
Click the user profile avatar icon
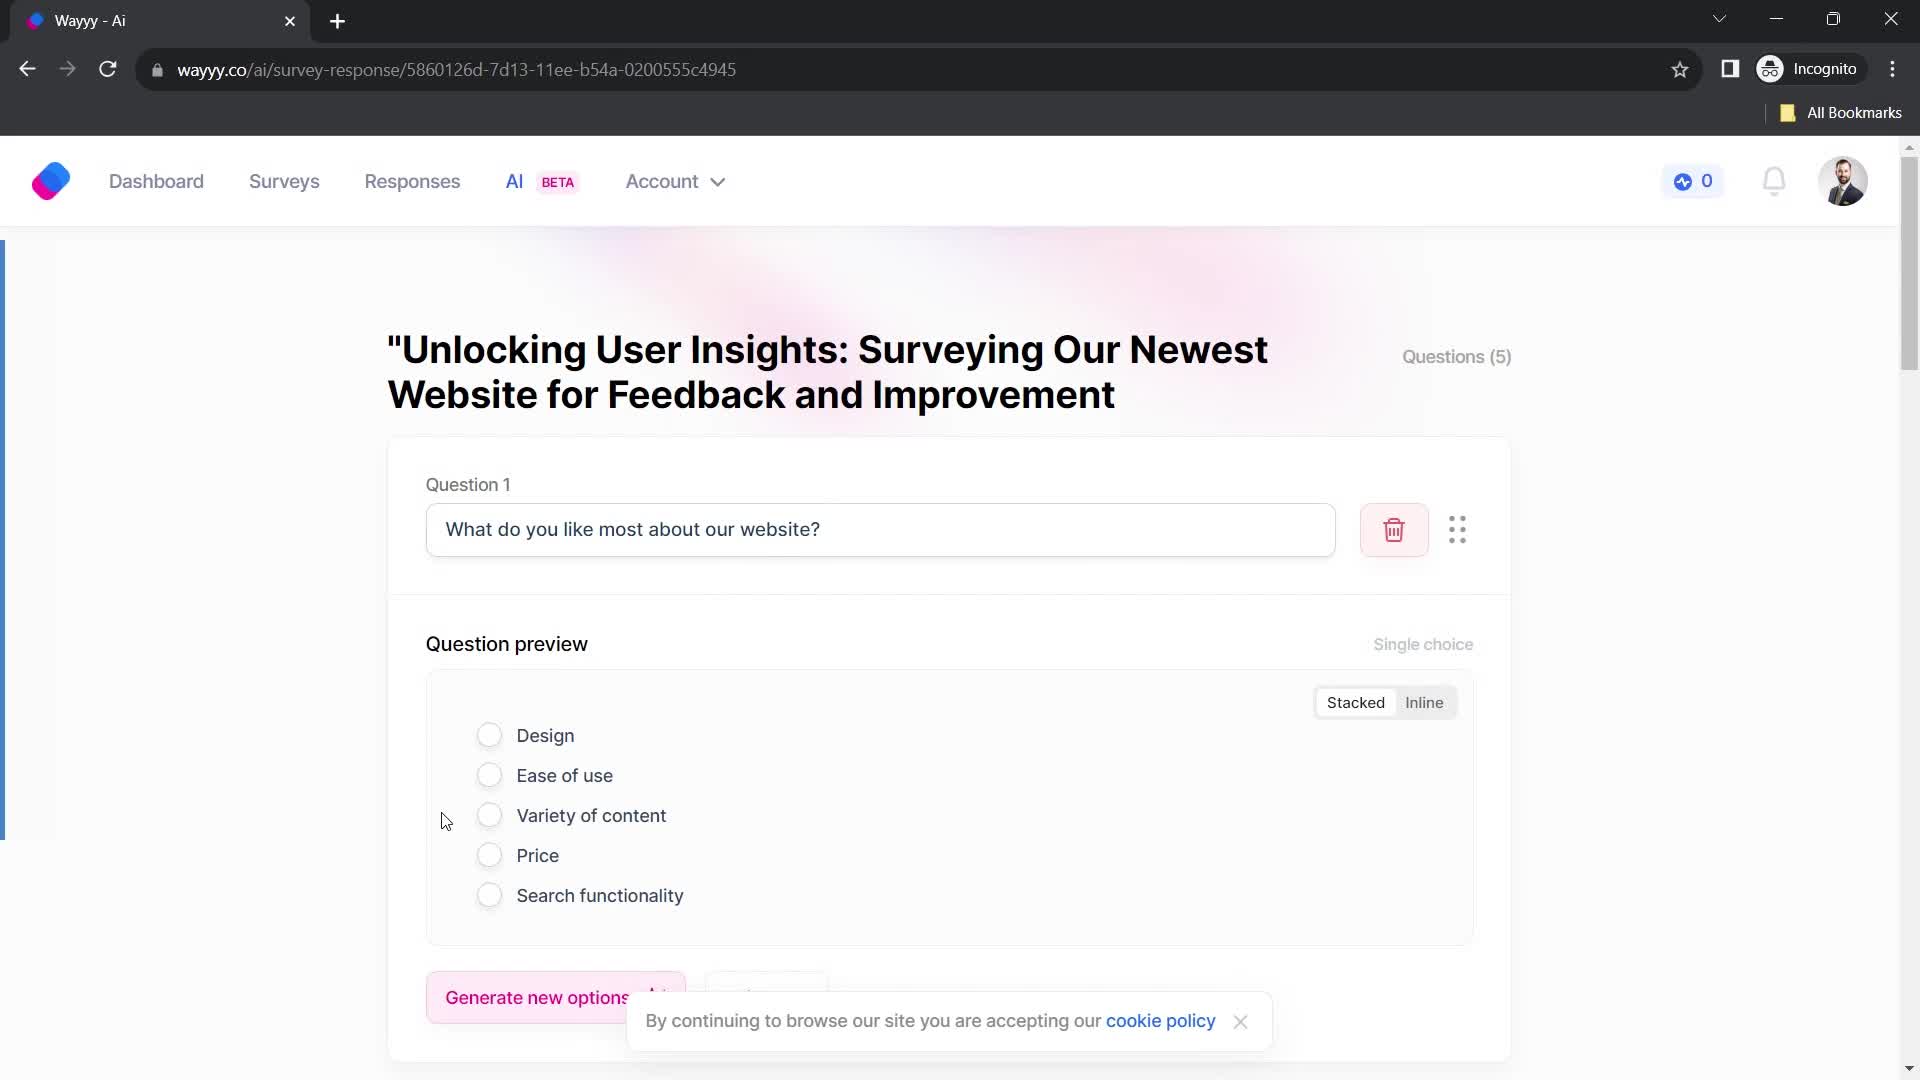coord(1845,181)
